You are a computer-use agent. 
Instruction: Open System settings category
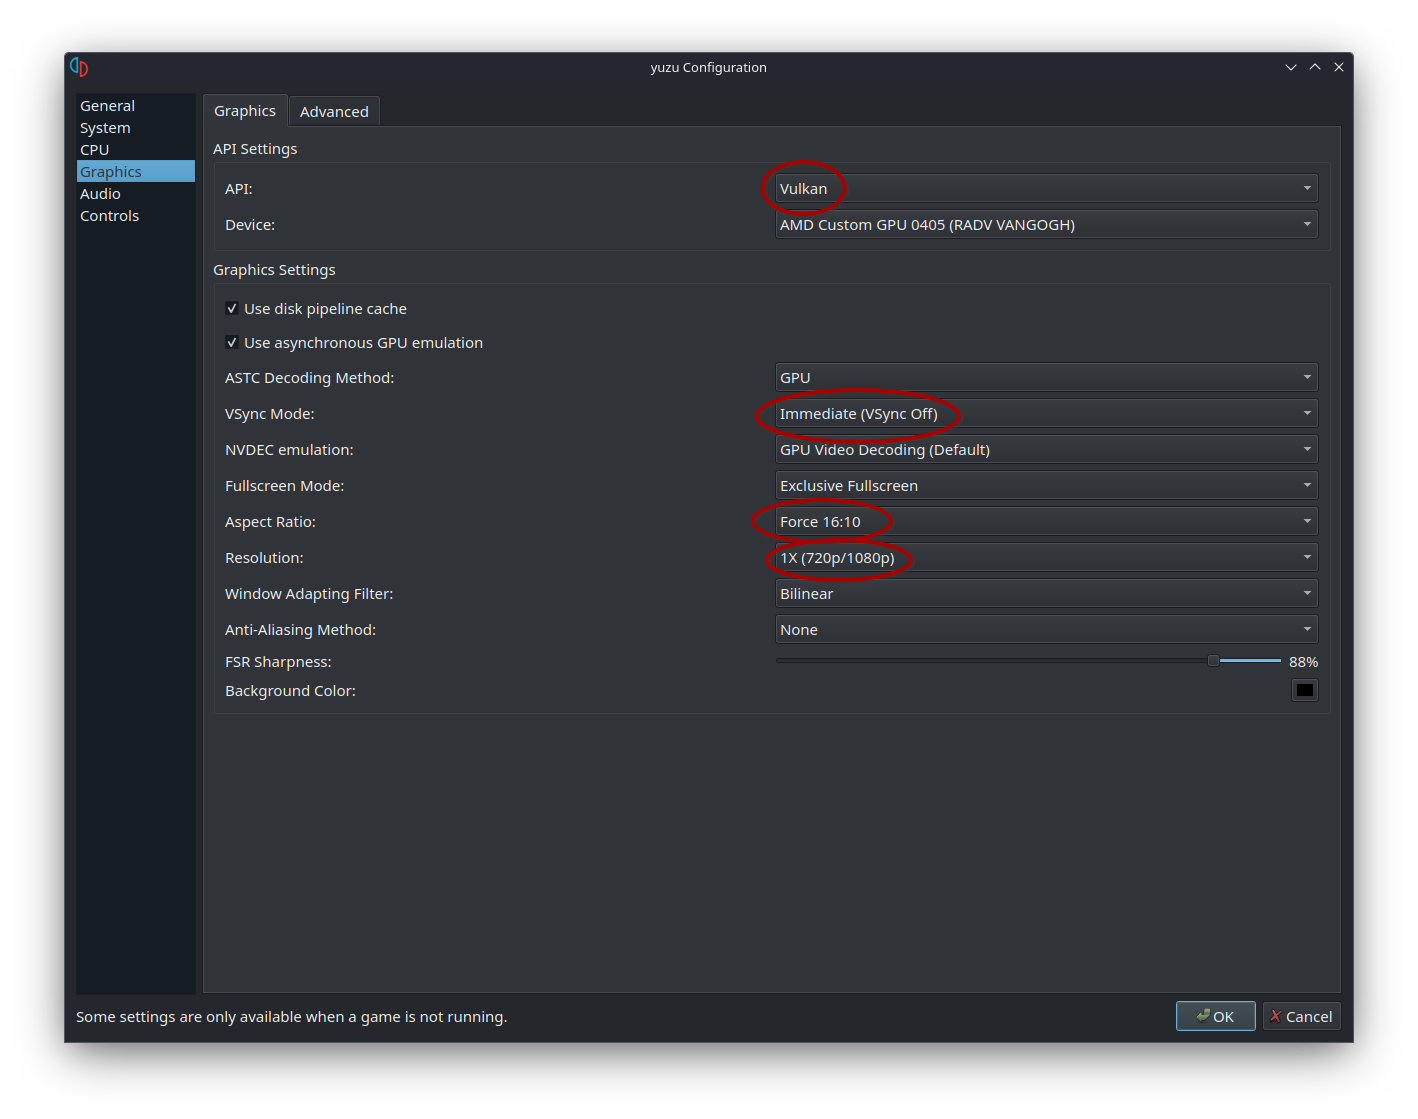pyautogui.click(x=135, y=128)
